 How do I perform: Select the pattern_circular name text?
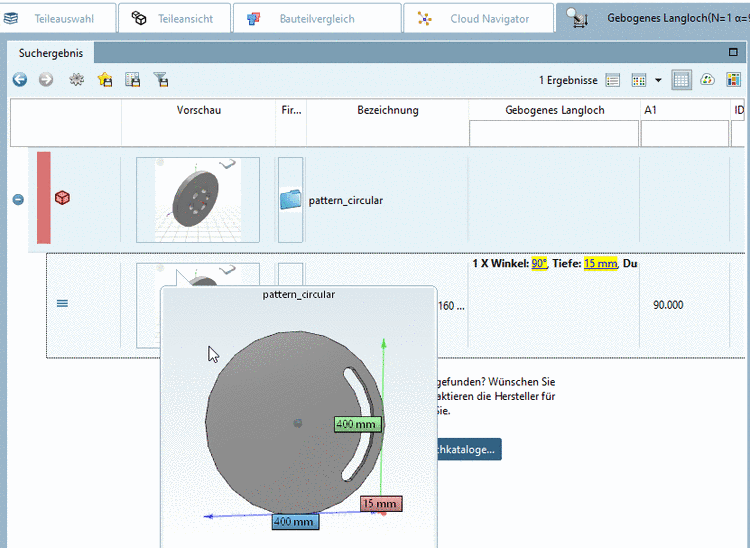pyautogui.click(x=345, y=200)
